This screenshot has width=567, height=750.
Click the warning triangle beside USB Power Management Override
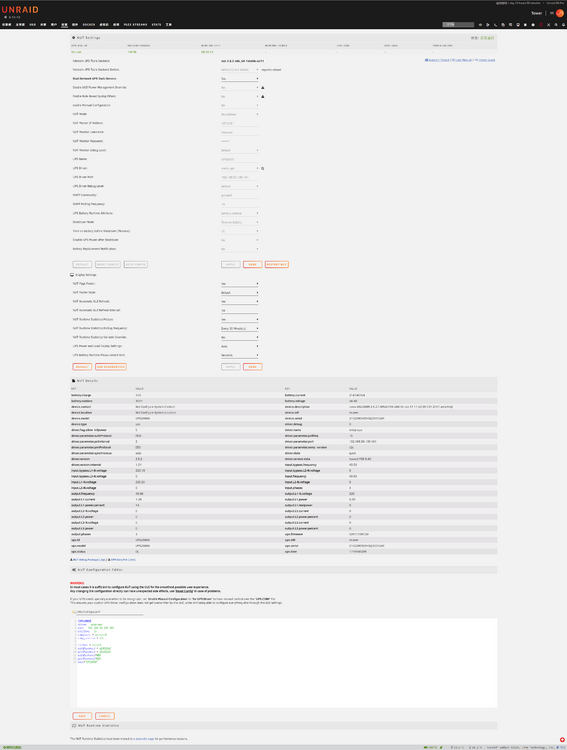[263, 88]
